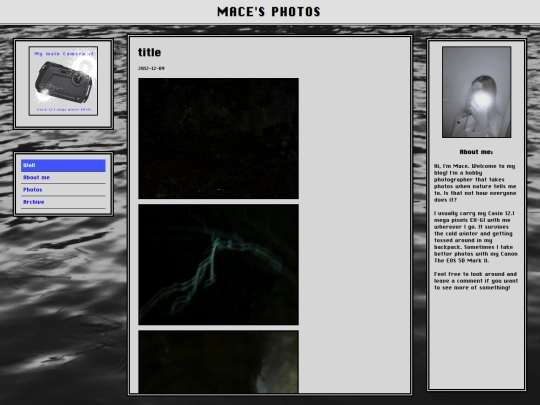Image resolution: width=540 pixels, height=405 pixels.
Task: Open the photo with teal branches
Action: pyautogui.click(x=218, y=264)
